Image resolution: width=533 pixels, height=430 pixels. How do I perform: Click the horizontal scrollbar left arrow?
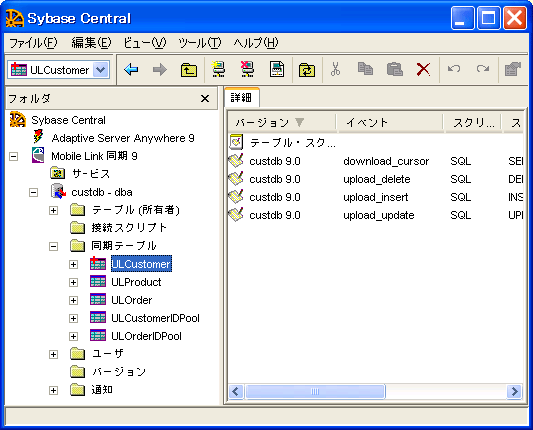tap(236, 391)
